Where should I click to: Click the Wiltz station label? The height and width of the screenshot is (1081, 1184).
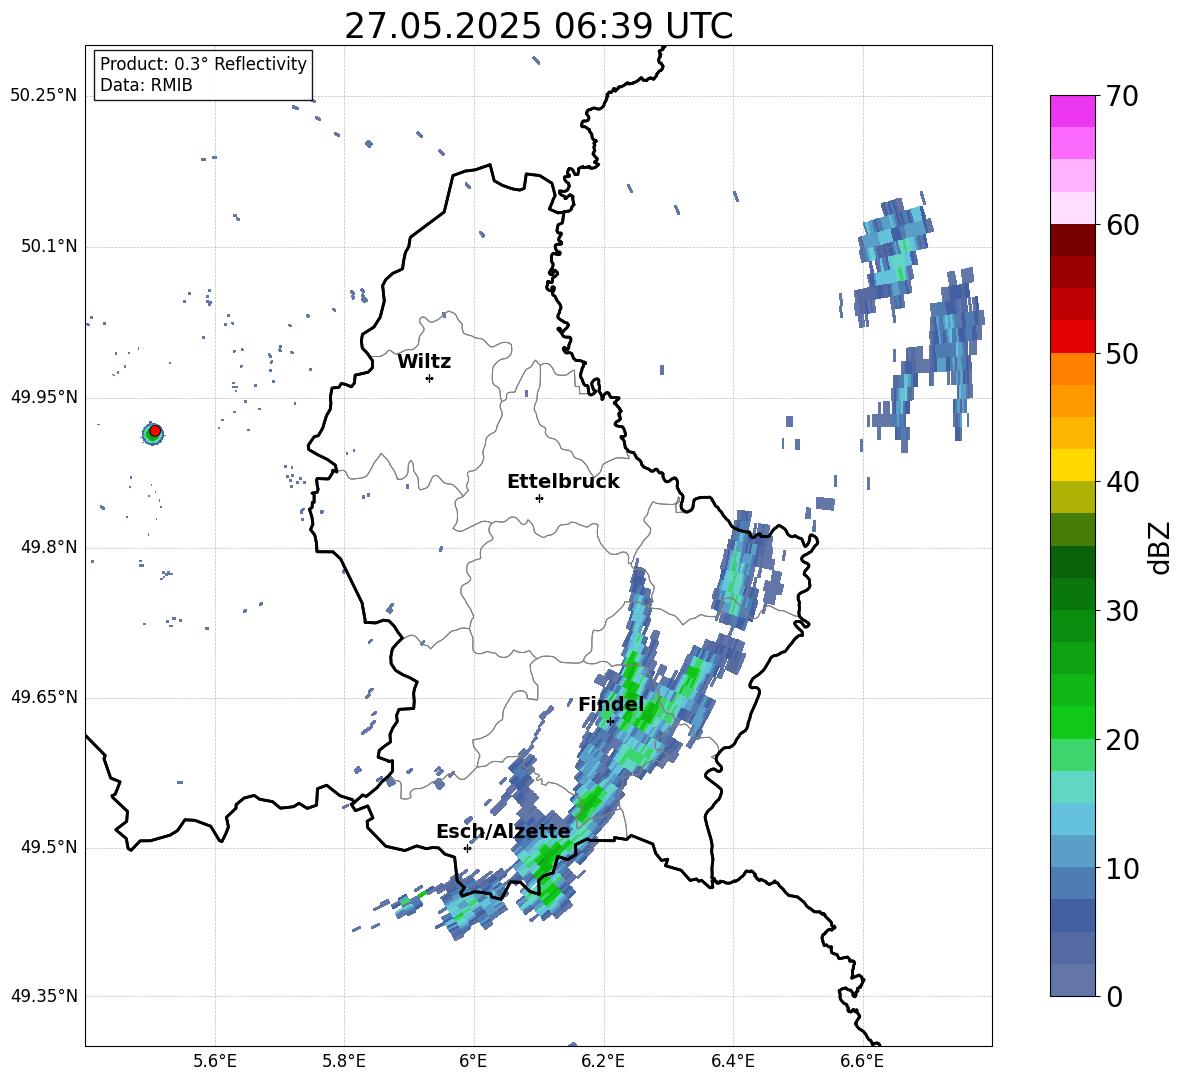tap(424, 362)
